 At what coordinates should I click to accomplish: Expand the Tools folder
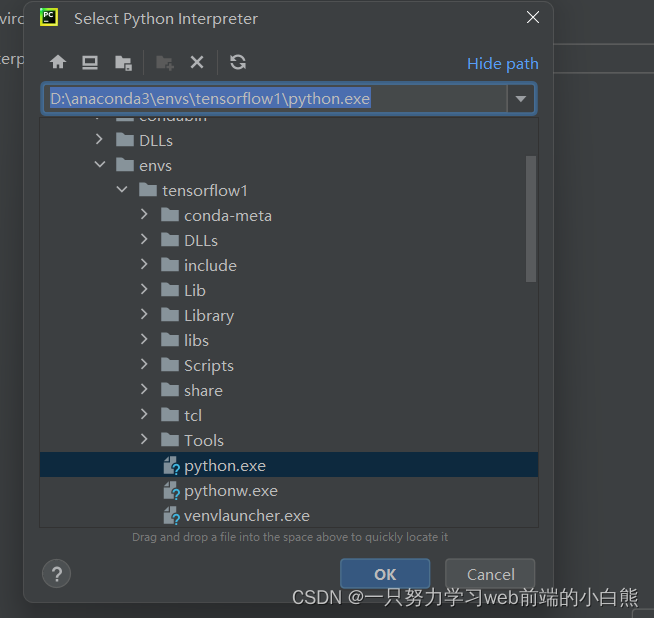144,440
